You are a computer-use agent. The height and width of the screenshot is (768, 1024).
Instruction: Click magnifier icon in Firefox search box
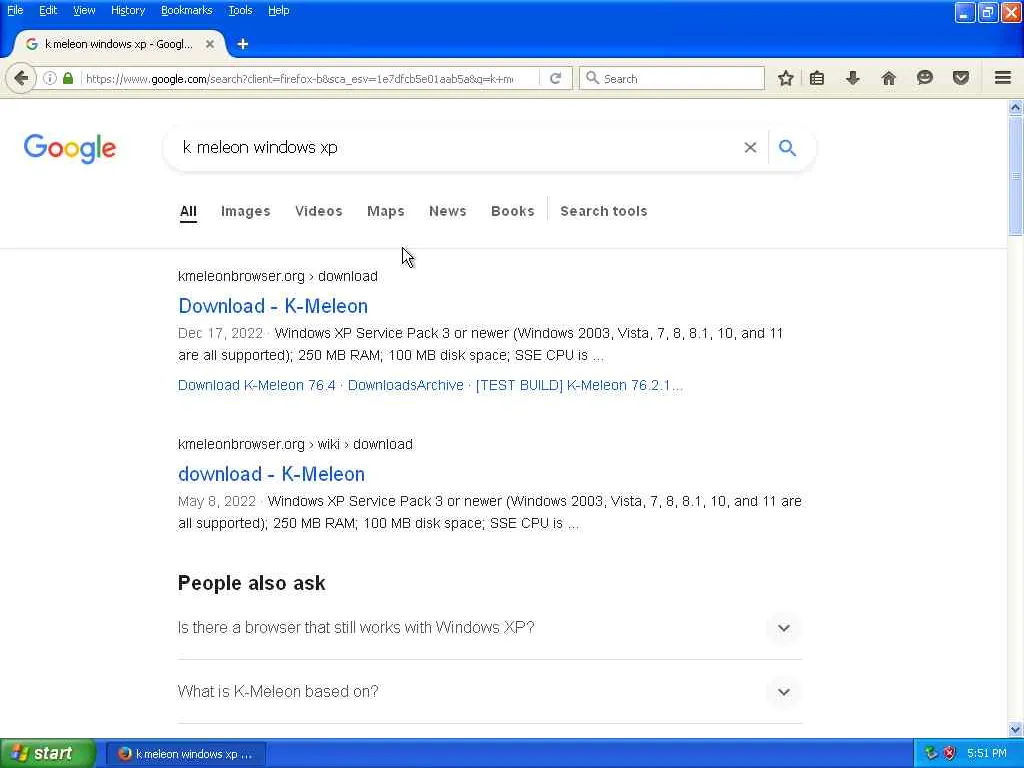click(x=592, y=78)
